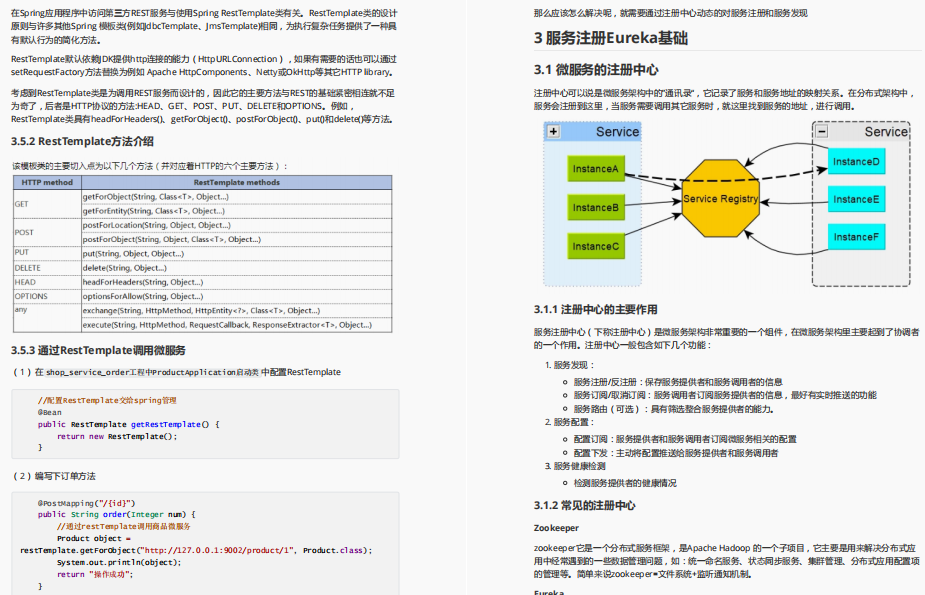The width and height of the screenshot is (925, 595).
Task: Select the InstanceD node in diagram
Action: pyautogui.click(x=856, y=162)
